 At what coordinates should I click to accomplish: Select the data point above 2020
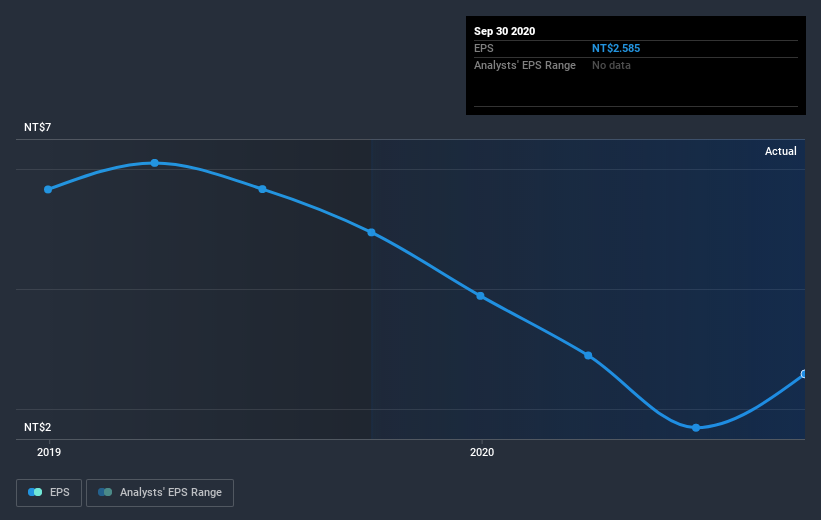tap(480, 296)
